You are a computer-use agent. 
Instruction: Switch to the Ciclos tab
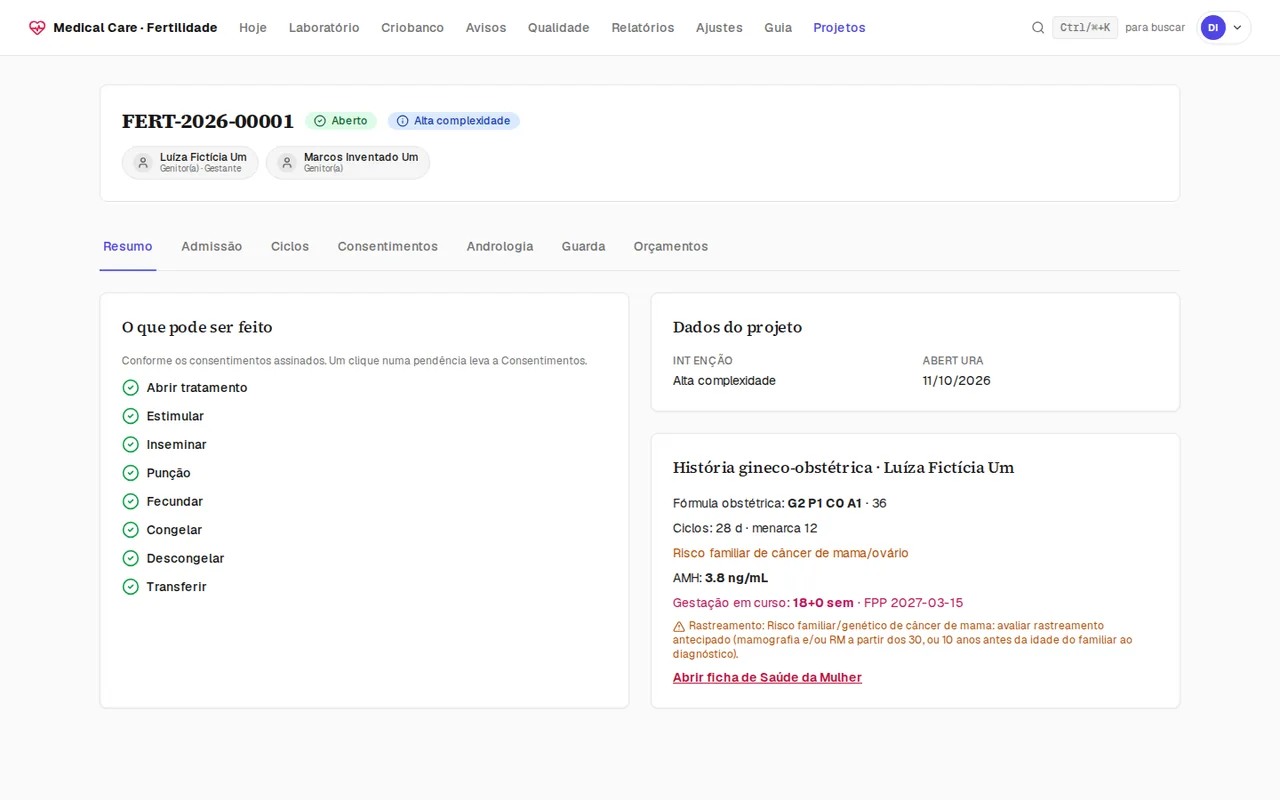[x=290, y=247]
